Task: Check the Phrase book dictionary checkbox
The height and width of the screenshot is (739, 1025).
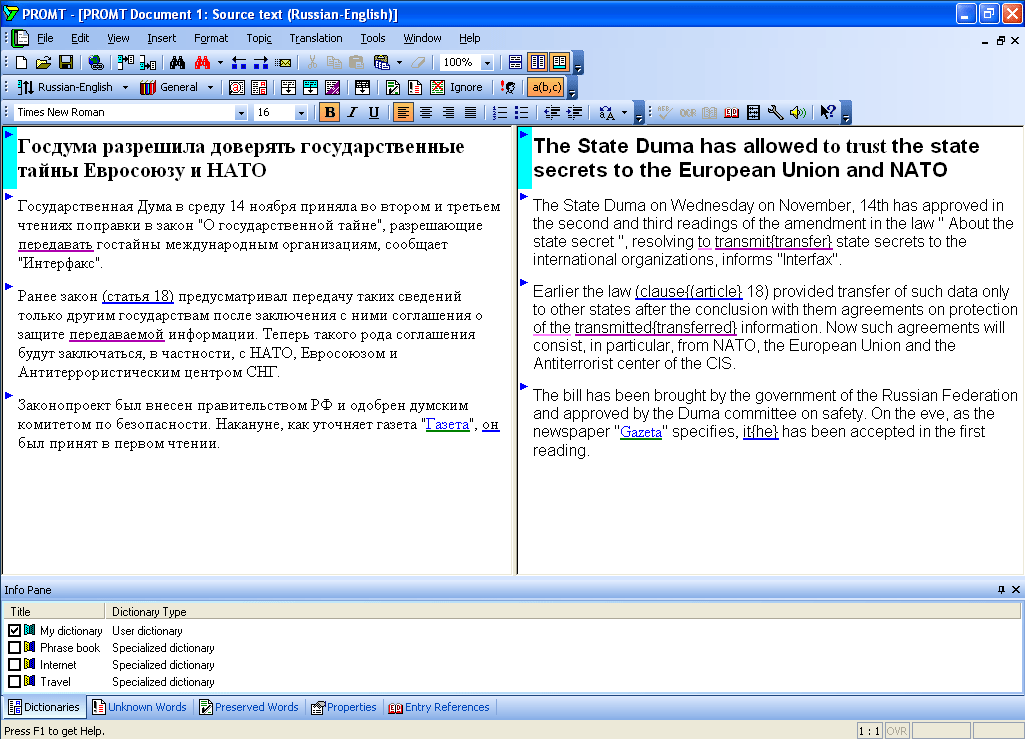Action: click(14, 647)
